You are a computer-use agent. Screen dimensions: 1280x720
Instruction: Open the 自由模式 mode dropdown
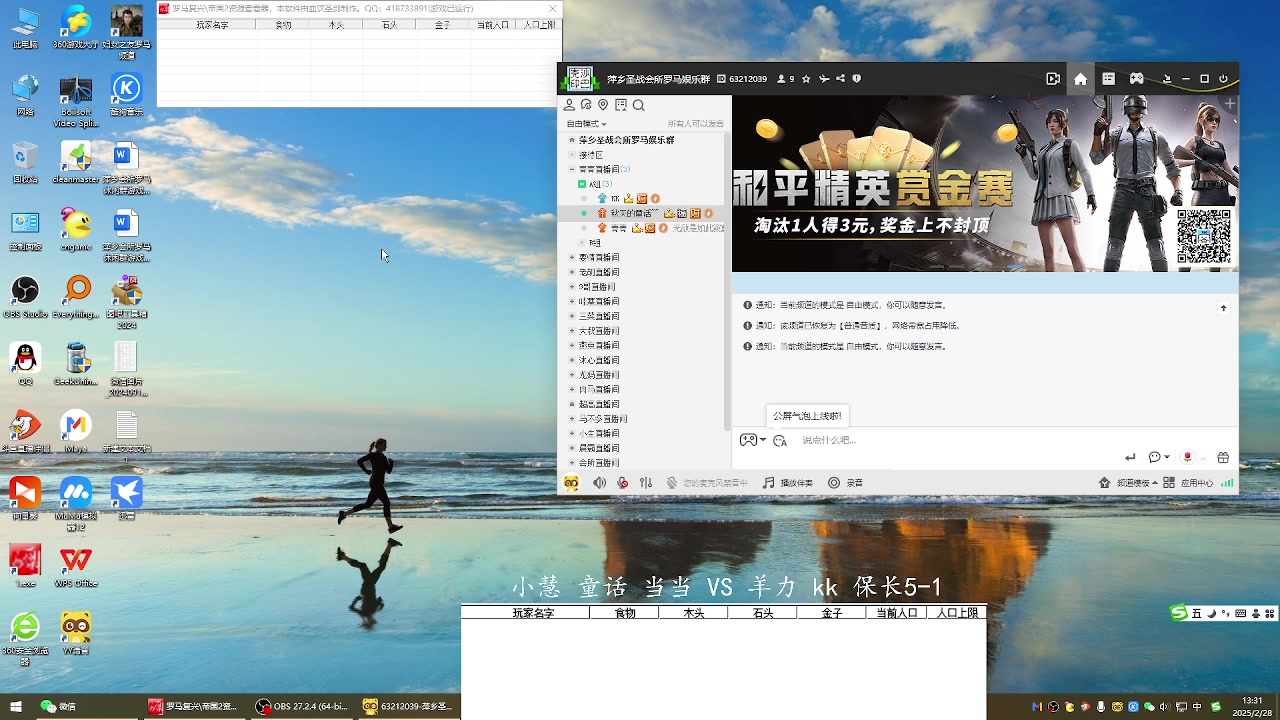tap(585, 123)
